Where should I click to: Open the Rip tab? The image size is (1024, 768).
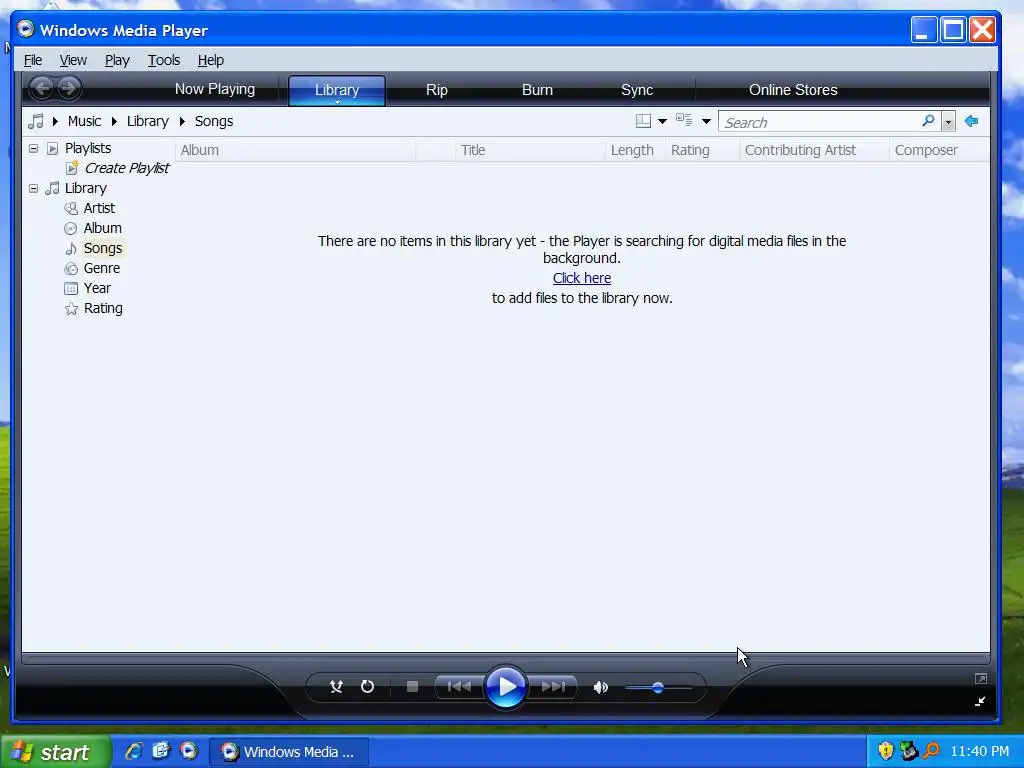pos(437,90)
